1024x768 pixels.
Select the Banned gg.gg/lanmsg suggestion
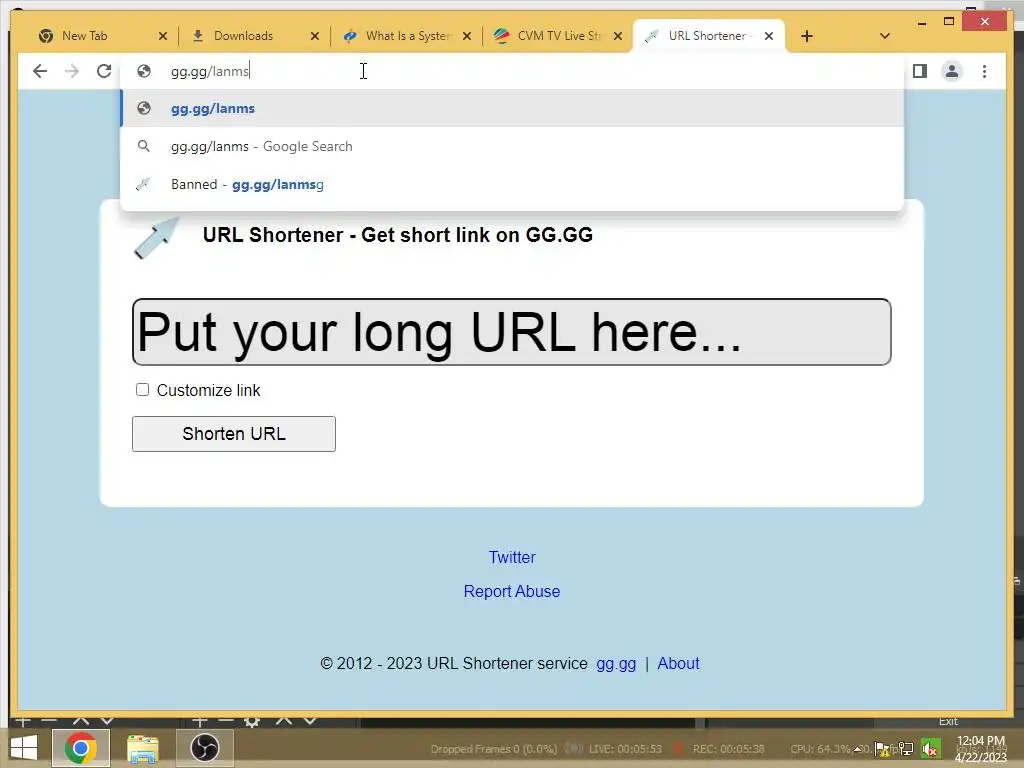coord(512,184)
